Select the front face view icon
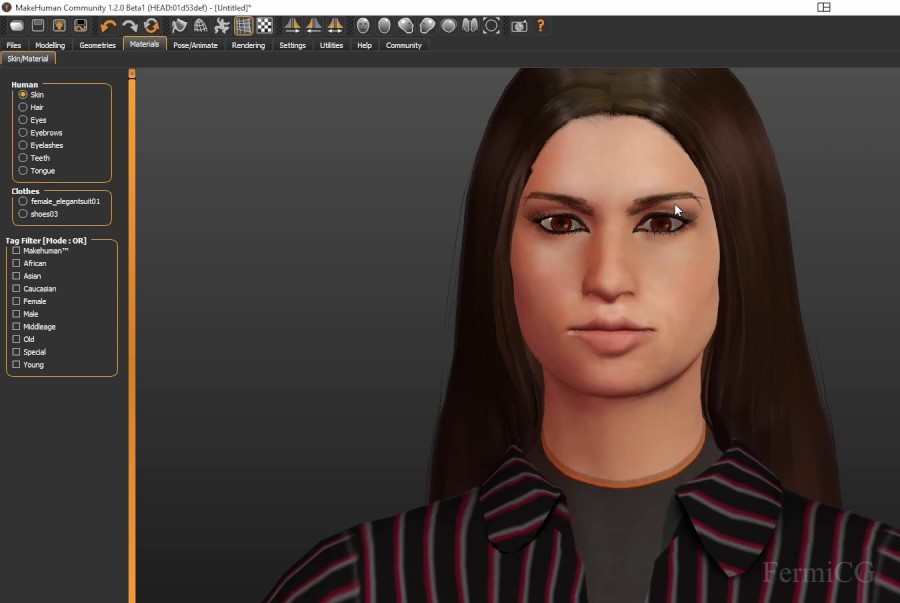The height and width of the screenshot is (603, 900). point(363,26)
